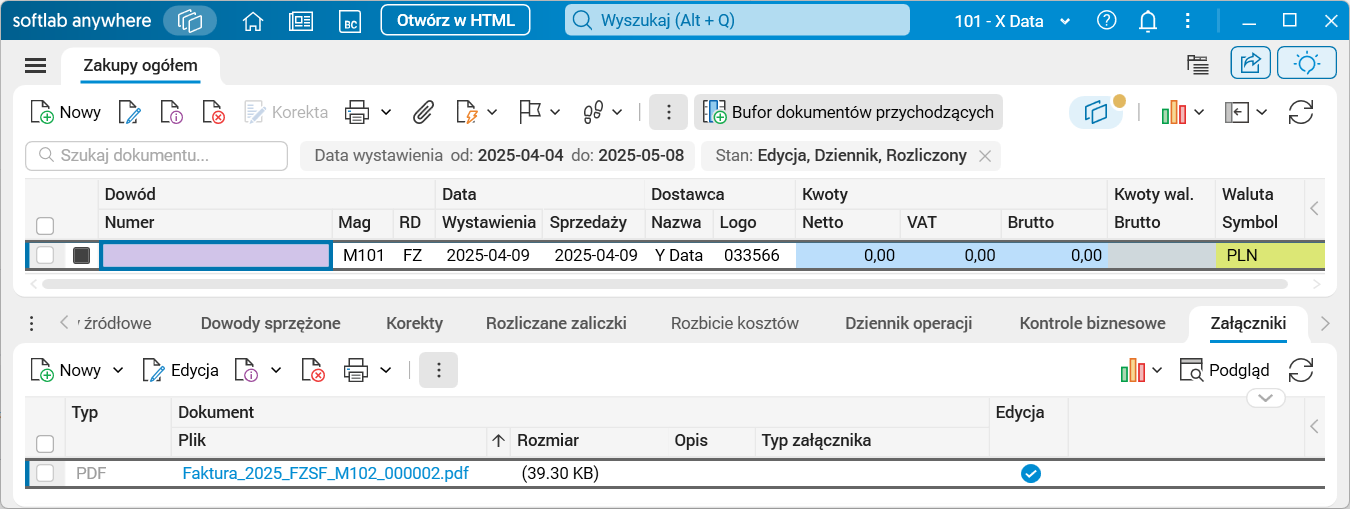Open the Dowody sprzężone tab

[x=271, y=323]
